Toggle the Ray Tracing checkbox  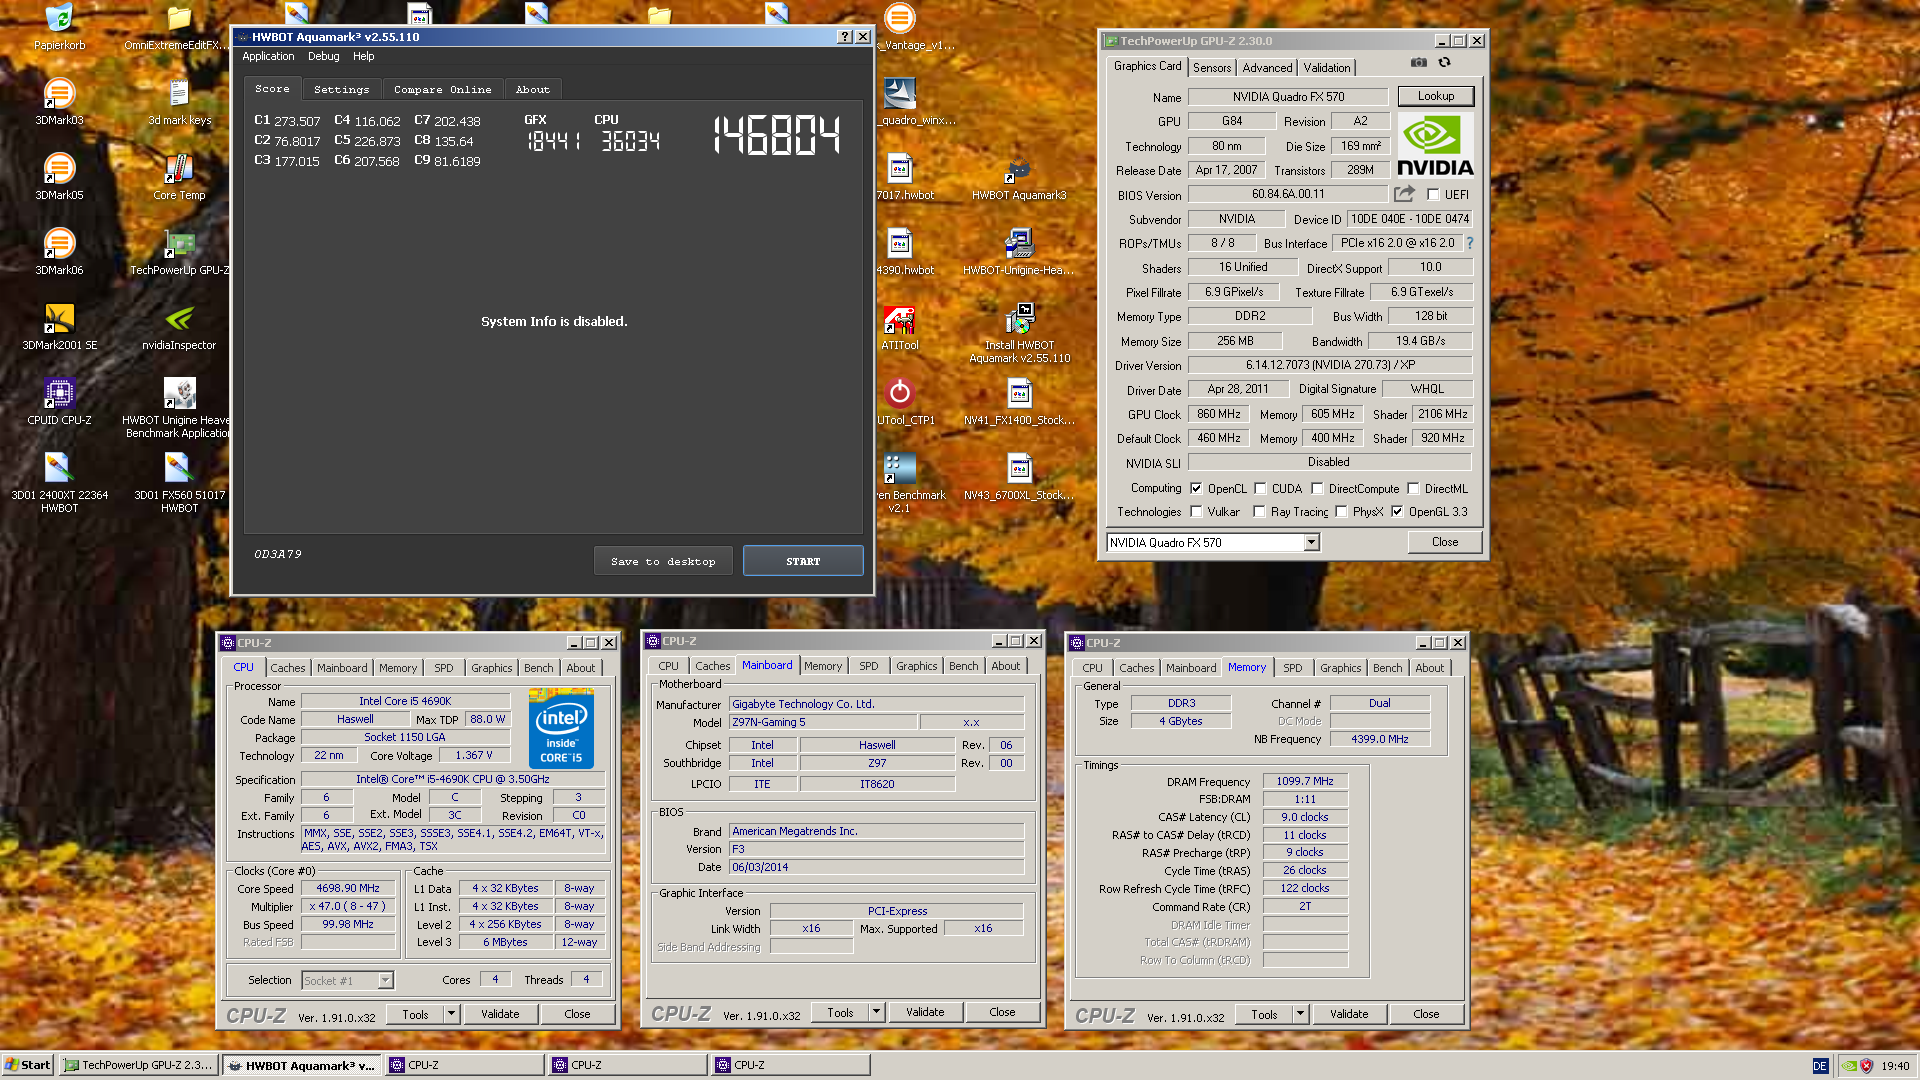(x=1259, y=511)
